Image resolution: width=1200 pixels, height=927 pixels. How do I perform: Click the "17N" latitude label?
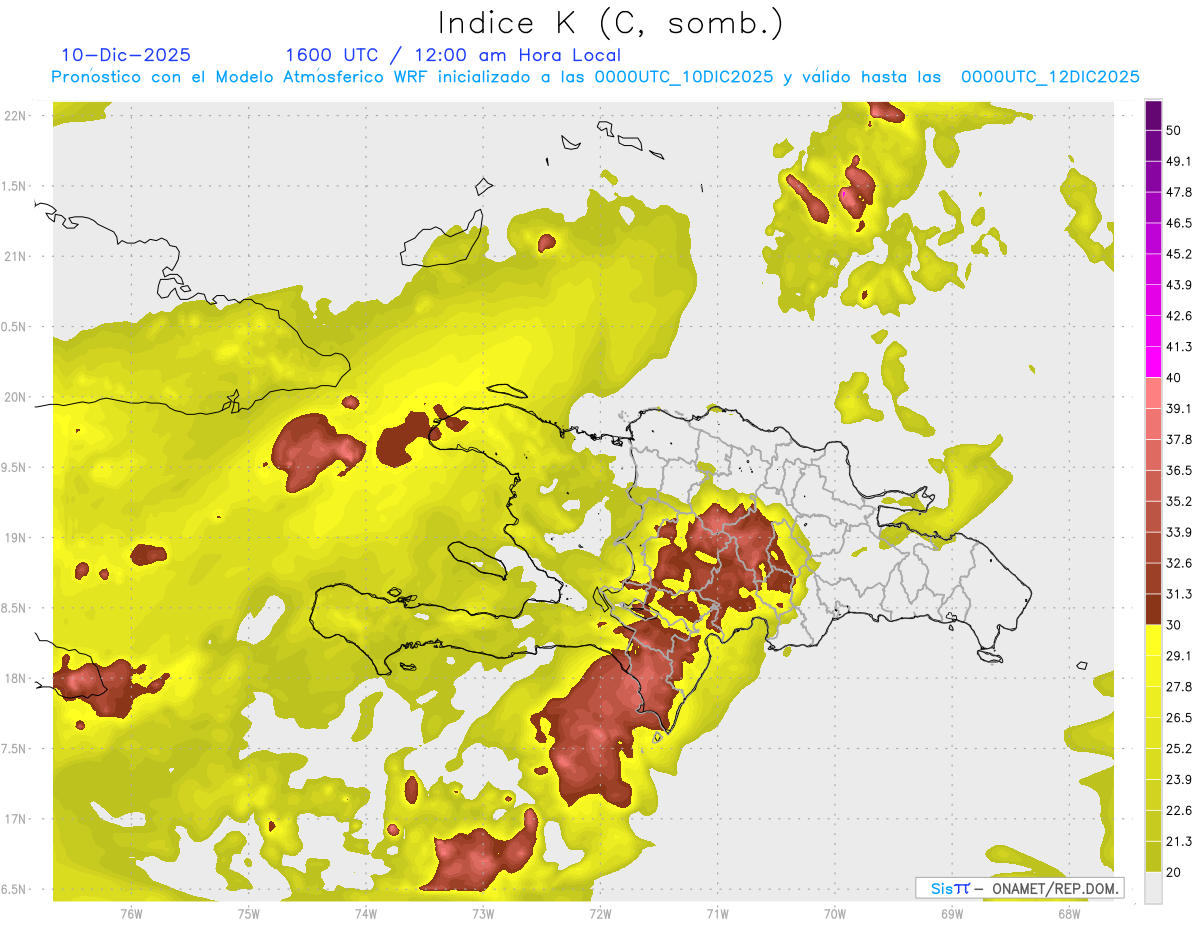click(16, 819)
